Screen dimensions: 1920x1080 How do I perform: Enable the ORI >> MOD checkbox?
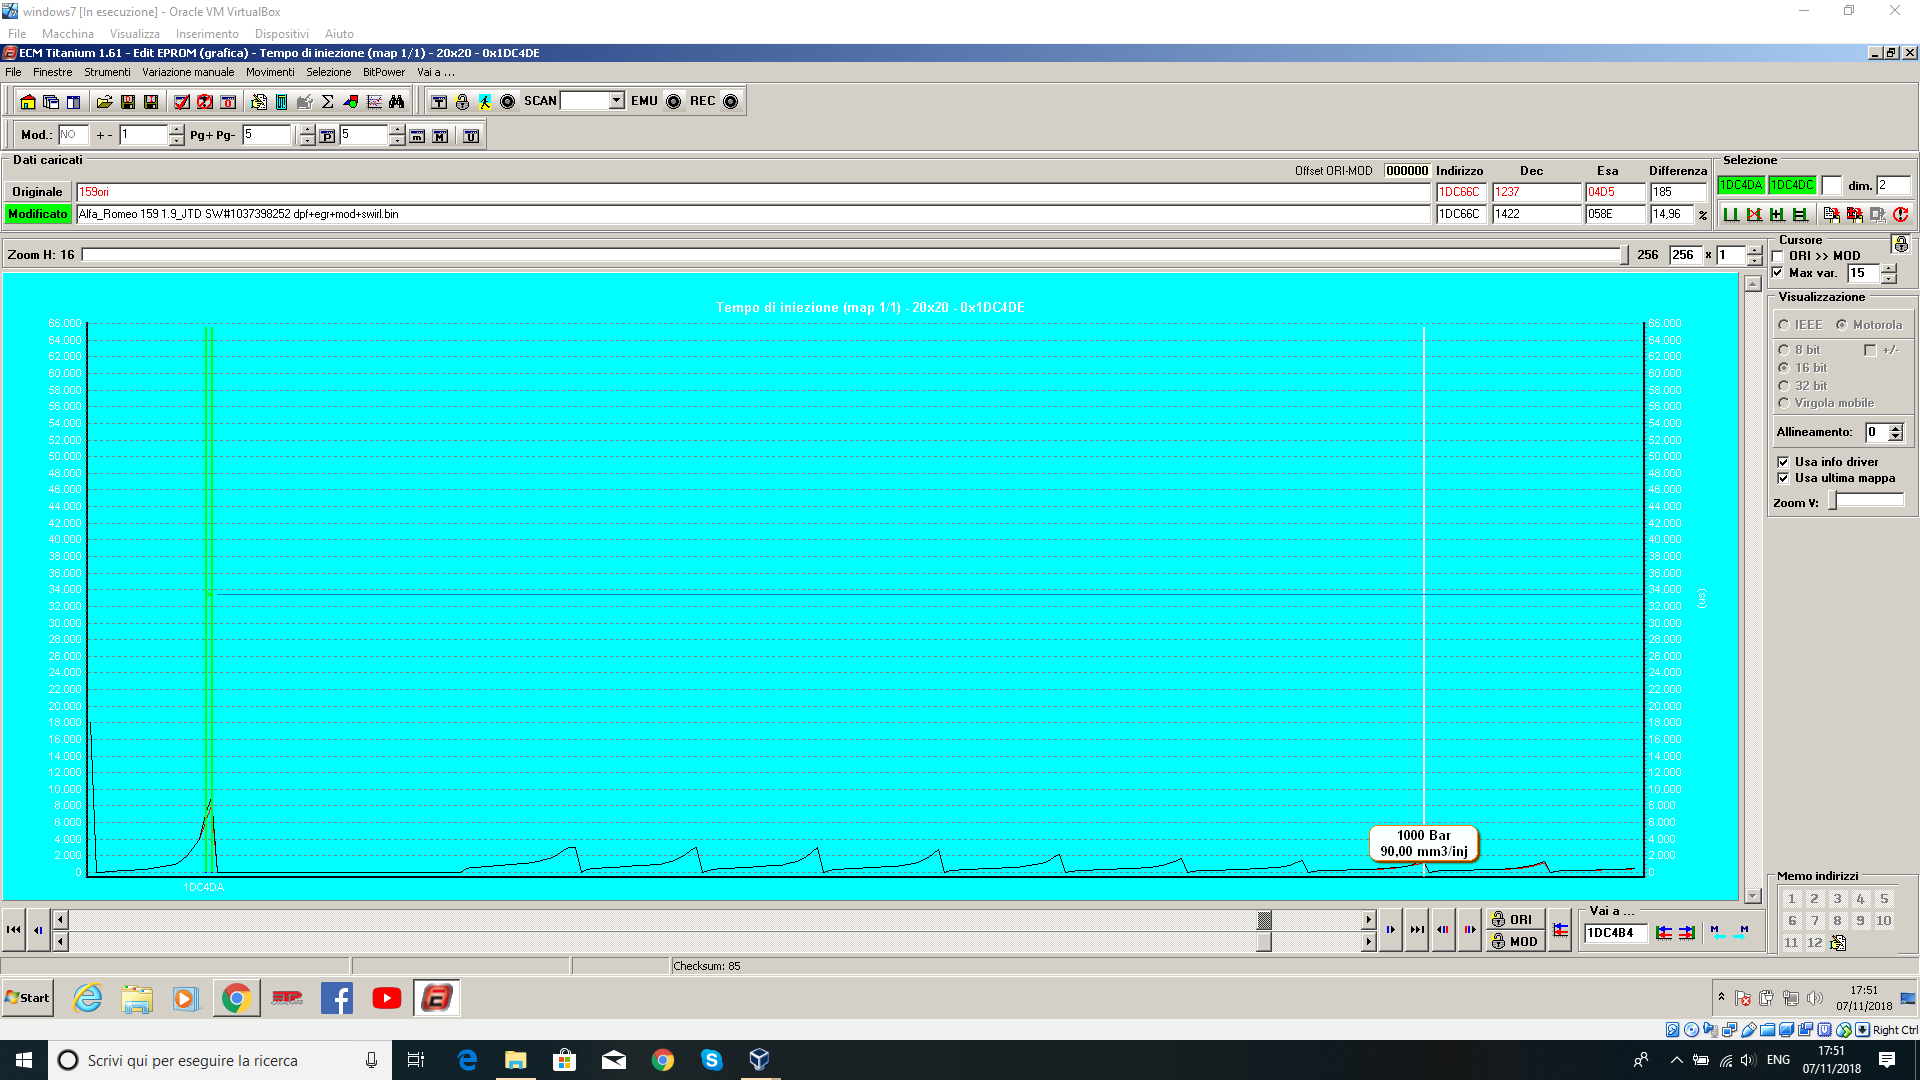pos(1778,256)
